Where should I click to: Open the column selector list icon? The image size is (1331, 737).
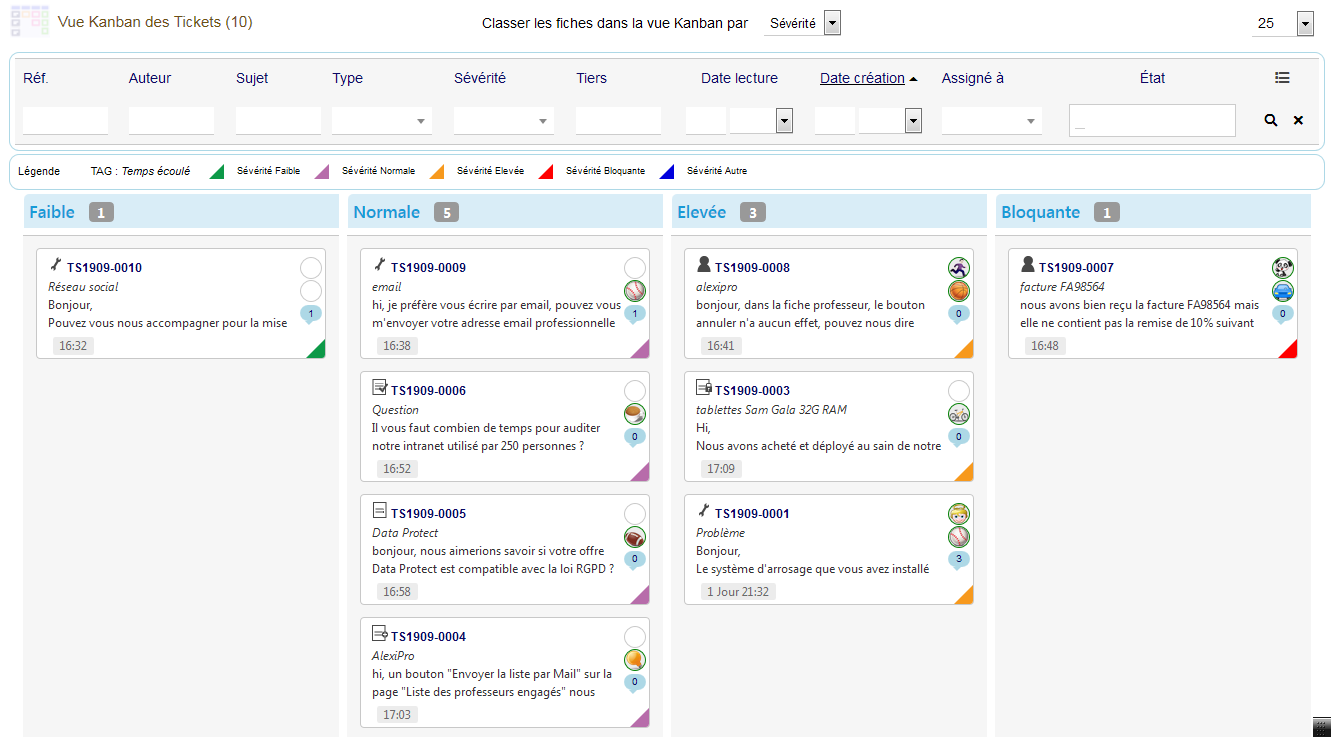[x=1282, y=78]
